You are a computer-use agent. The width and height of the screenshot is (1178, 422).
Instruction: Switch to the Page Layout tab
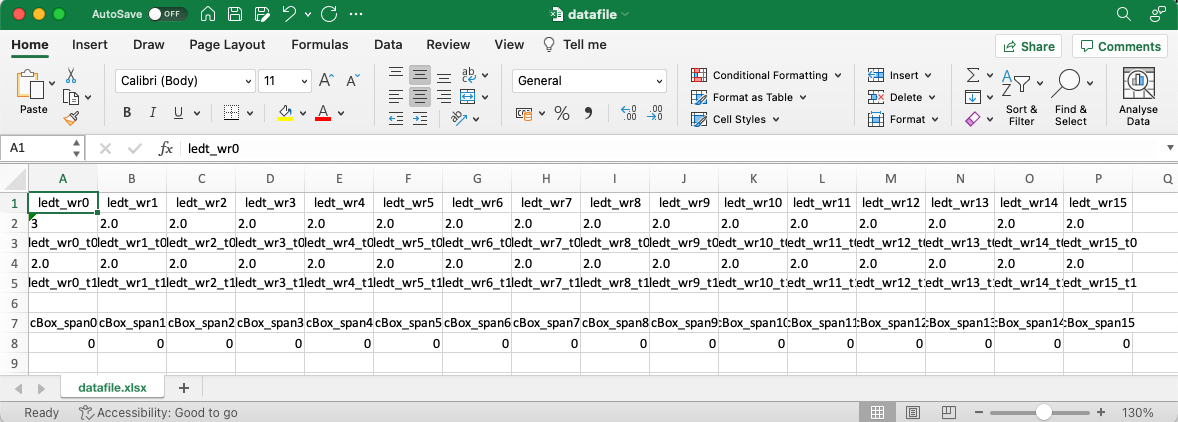228,45
